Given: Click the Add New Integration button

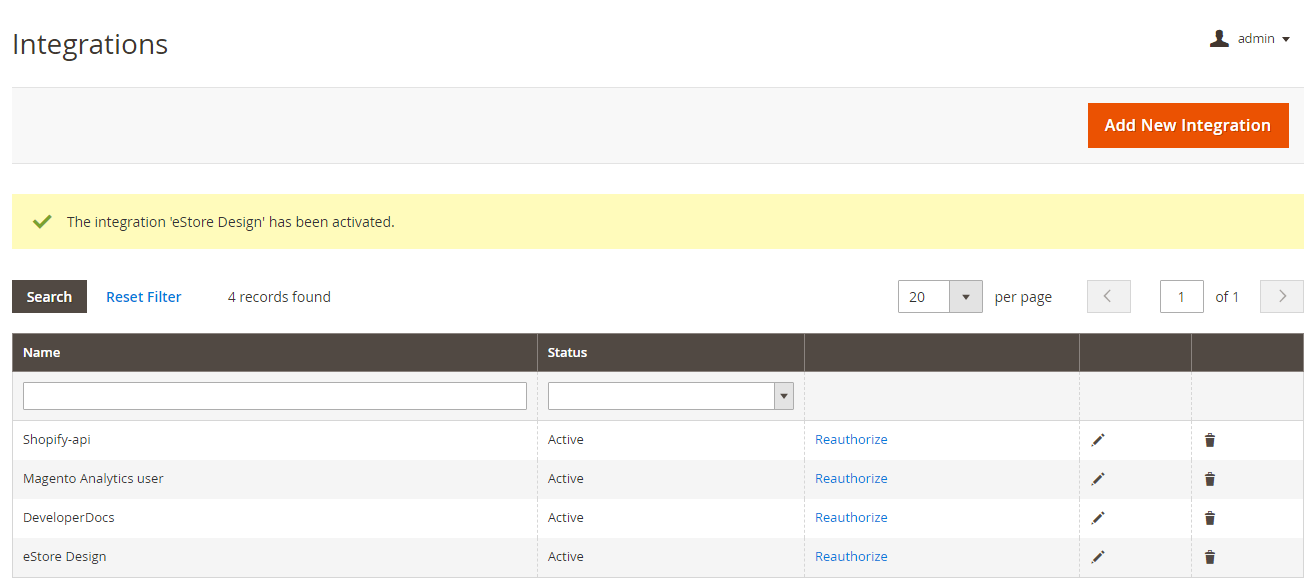Looking at the screenshot, I should [x=1188, y=125].
